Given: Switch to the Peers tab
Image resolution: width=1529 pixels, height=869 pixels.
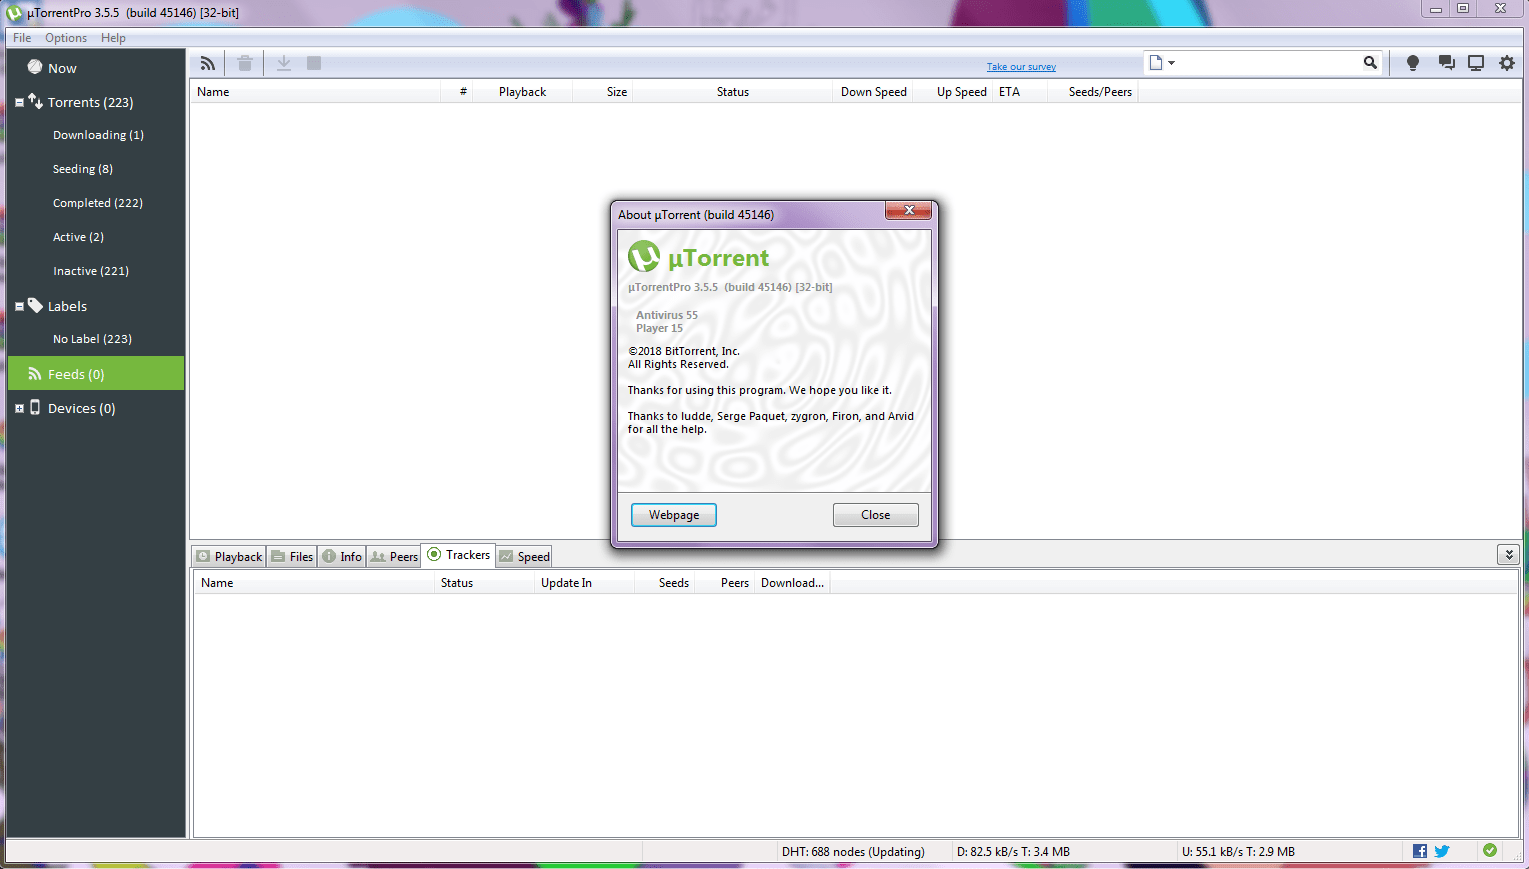Looking at the screenshot, I should 394,557.
